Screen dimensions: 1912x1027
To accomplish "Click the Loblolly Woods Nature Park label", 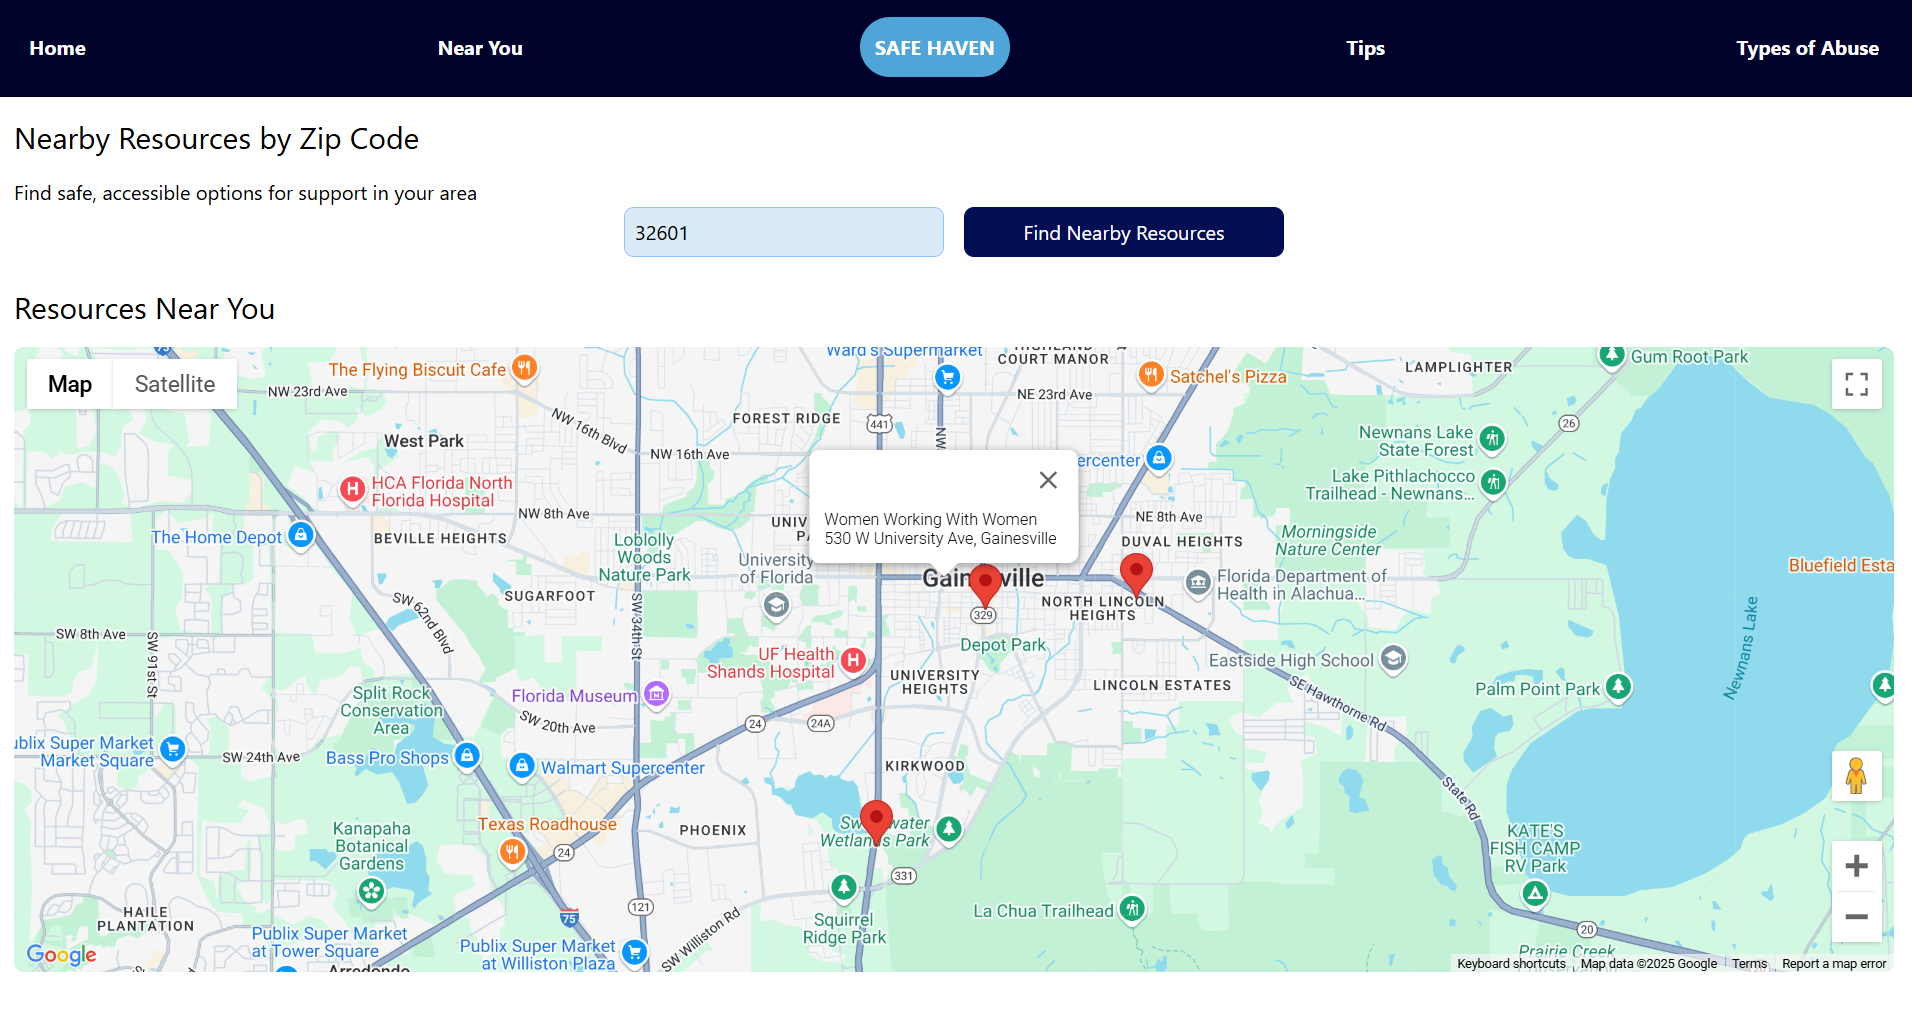I will 644,557.
